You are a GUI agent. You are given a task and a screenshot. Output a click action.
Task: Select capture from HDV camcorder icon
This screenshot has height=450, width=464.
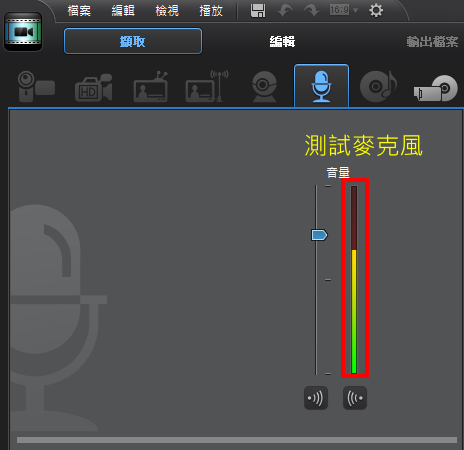pyautogui.click(x=94, y=88)
